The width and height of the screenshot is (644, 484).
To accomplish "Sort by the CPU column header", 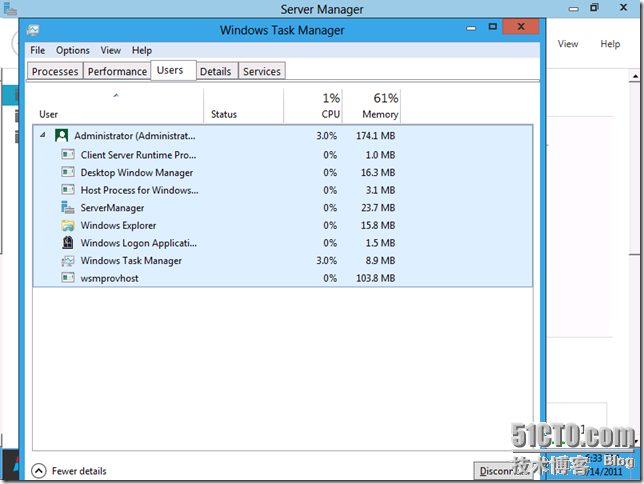I will point(313,106).
